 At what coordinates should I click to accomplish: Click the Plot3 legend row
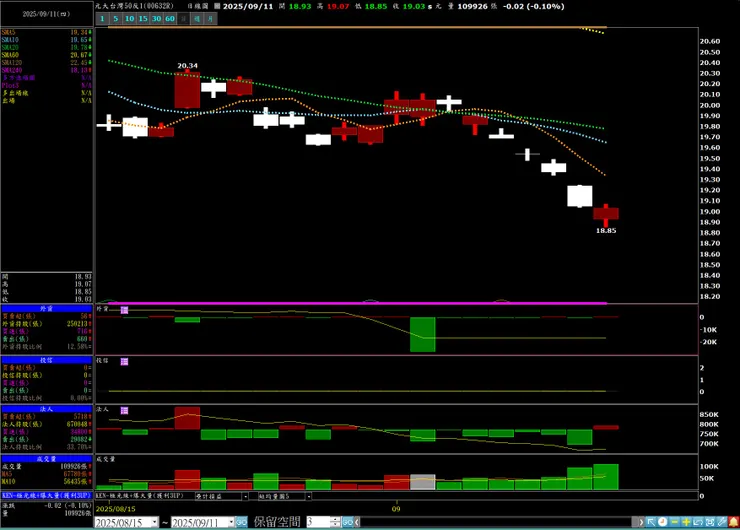47,85
